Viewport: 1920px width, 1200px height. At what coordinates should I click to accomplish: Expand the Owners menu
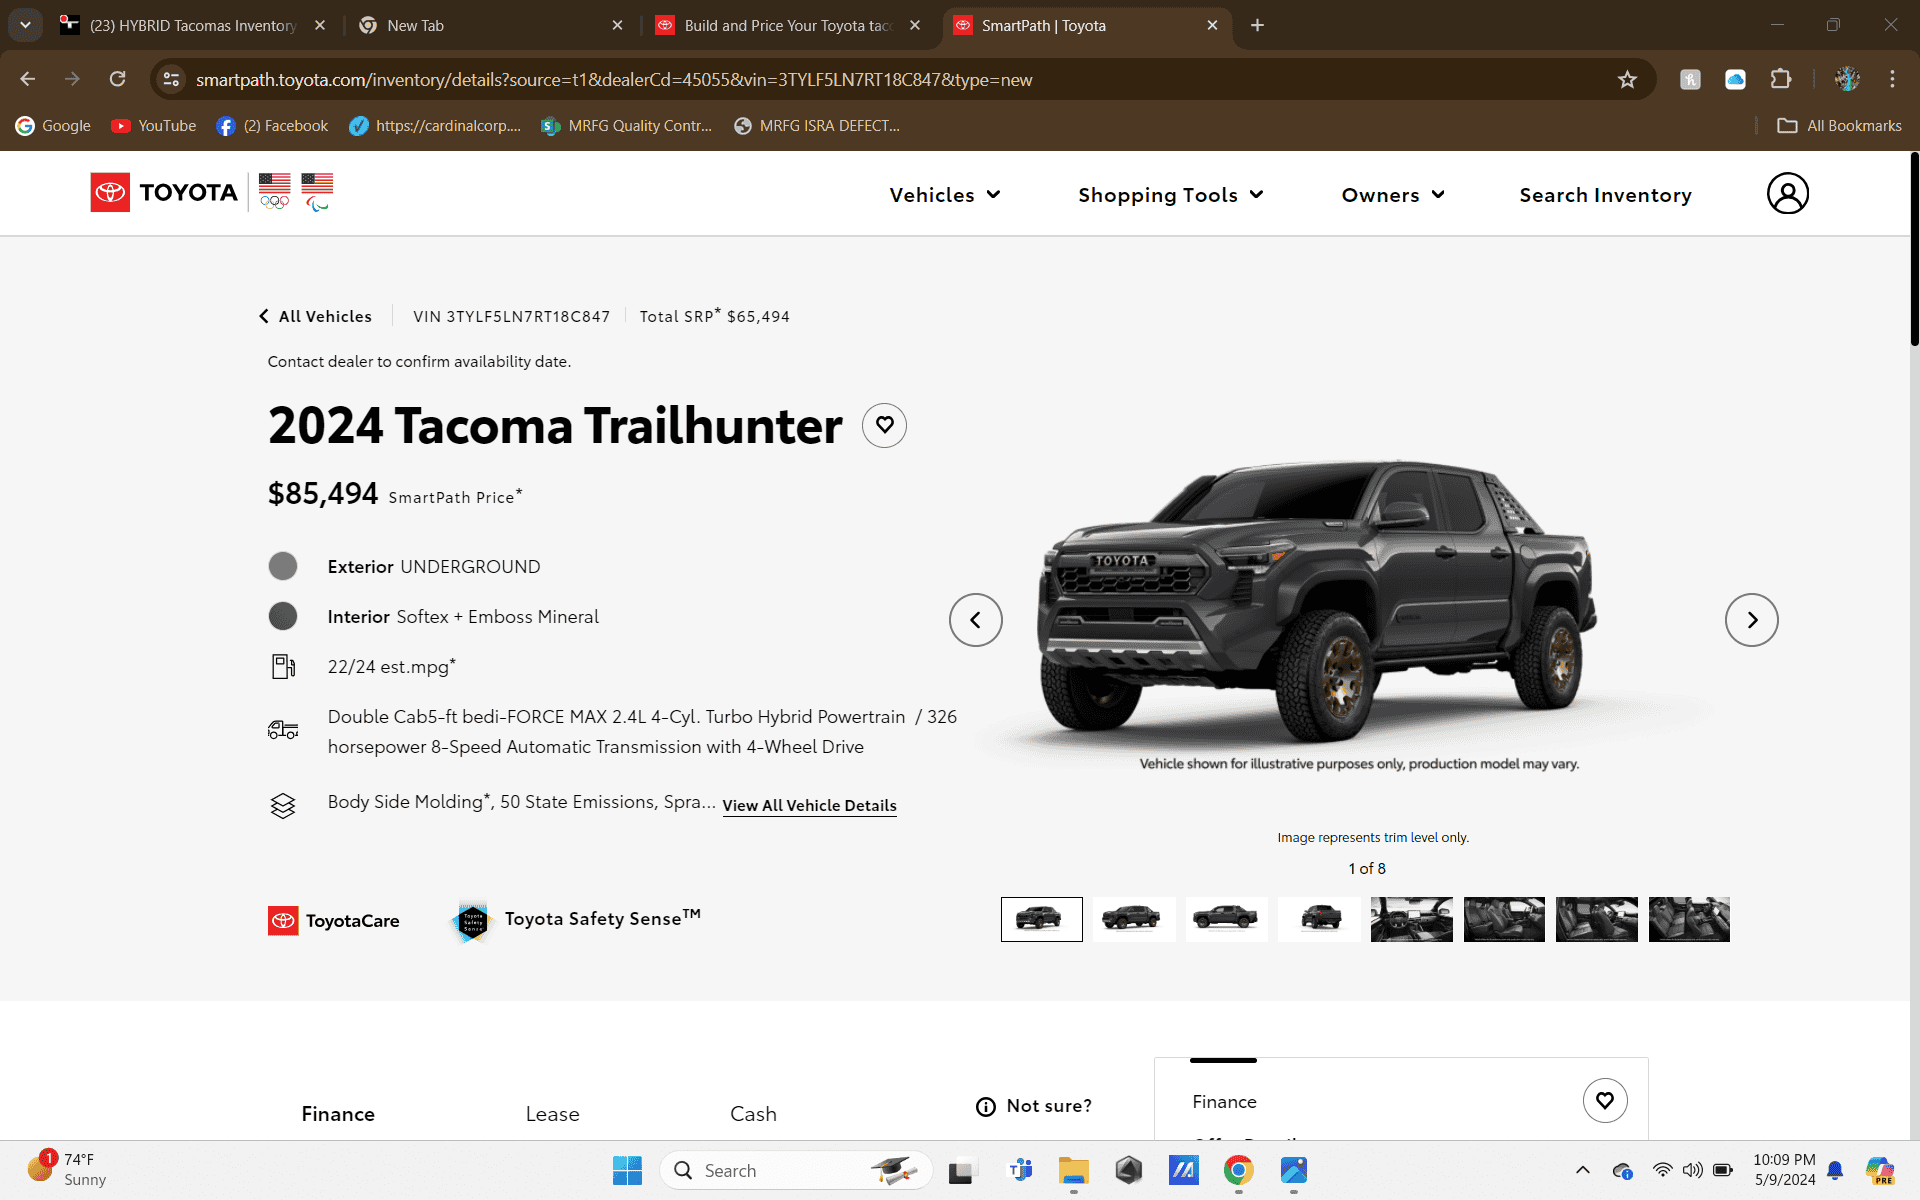[1393, 195]
